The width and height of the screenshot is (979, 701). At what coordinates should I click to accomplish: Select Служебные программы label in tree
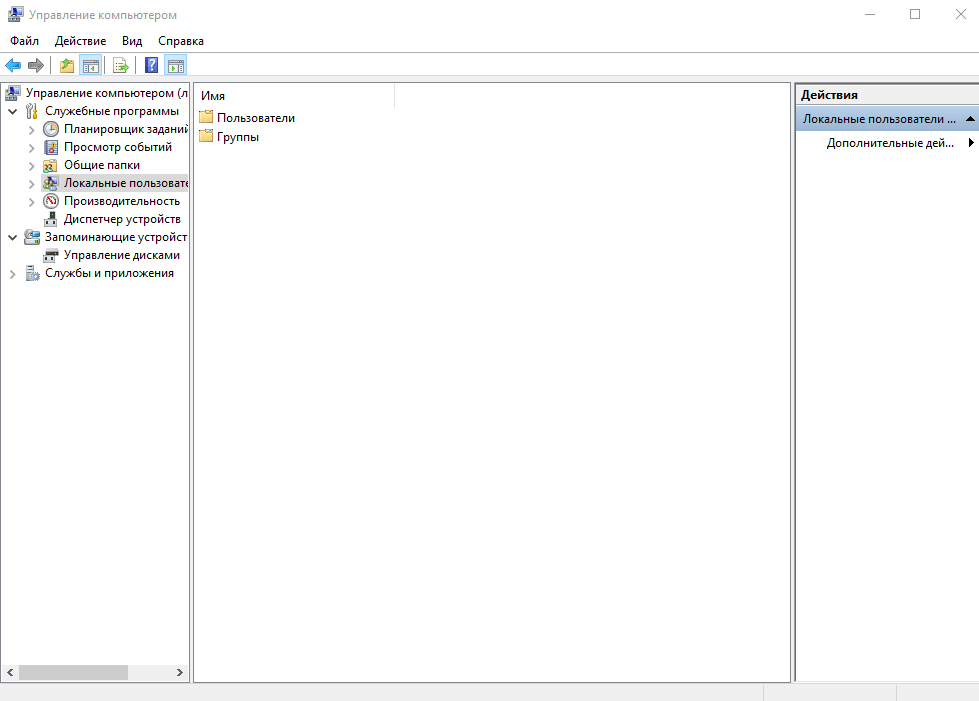112,111
